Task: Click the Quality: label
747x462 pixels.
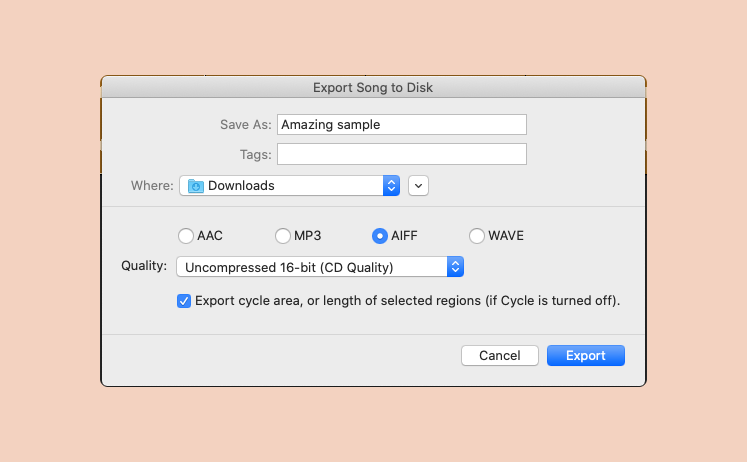Action: click(x=144, y=266)
